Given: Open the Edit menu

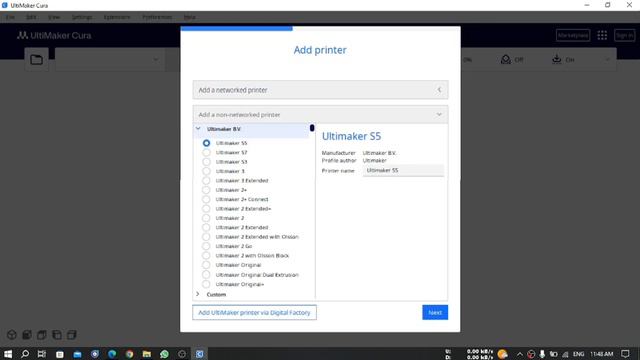Looking at the screenshot, I should (x=31, y=17).
